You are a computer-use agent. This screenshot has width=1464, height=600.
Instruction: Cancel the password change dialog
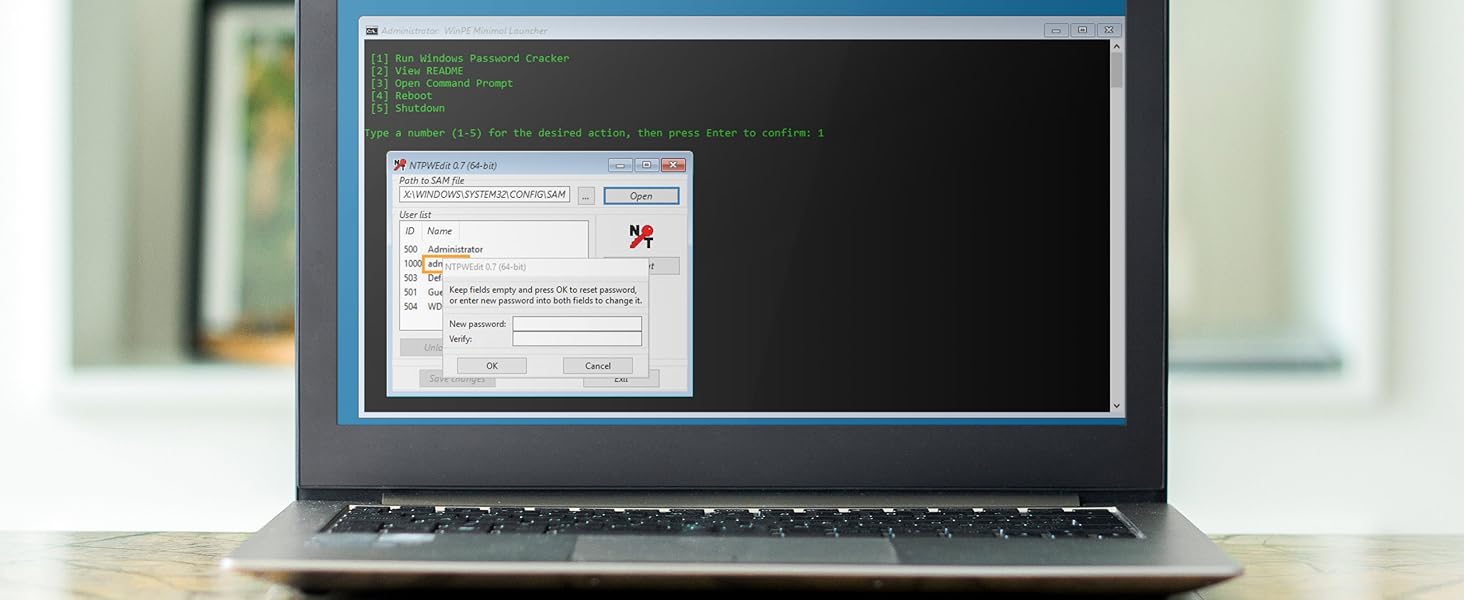point(598,366)
